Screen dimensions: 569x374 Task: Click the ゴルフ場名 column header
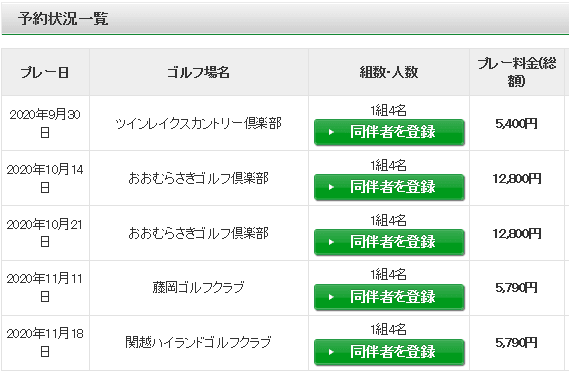click(199, 72)
